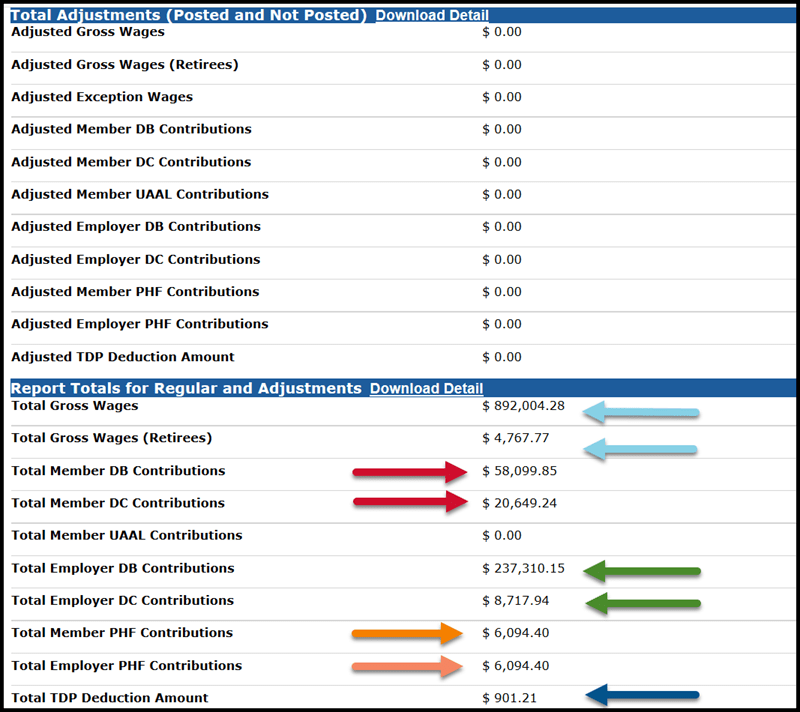This screenshot has width=800, height=712.
Task: Click salmon arrow pointing to Employer PHF amount
Action: point(407,666)
